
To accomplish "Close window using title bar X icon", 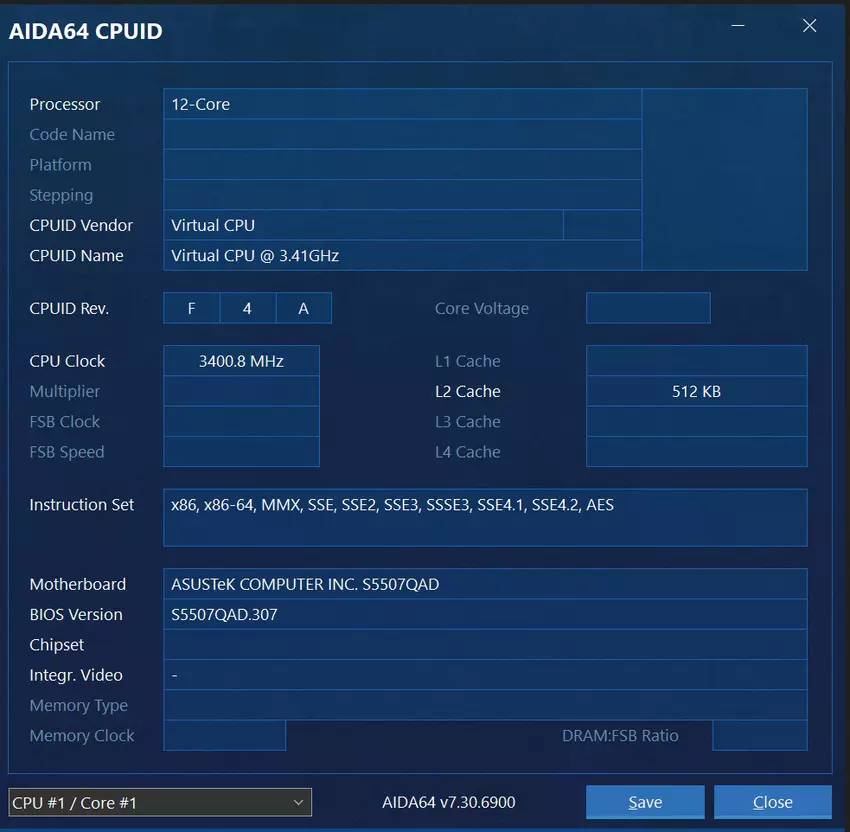I will click(809, 26).
